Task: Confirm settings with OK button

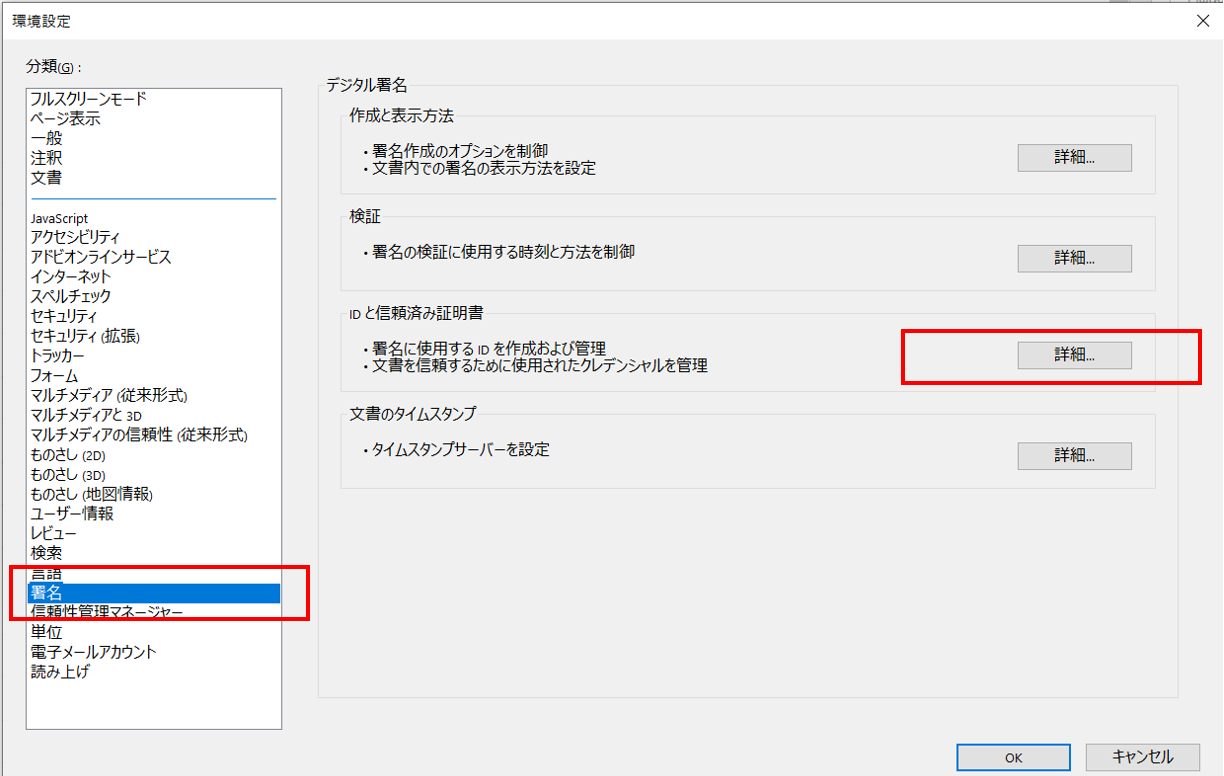Action: [1013, 757]
